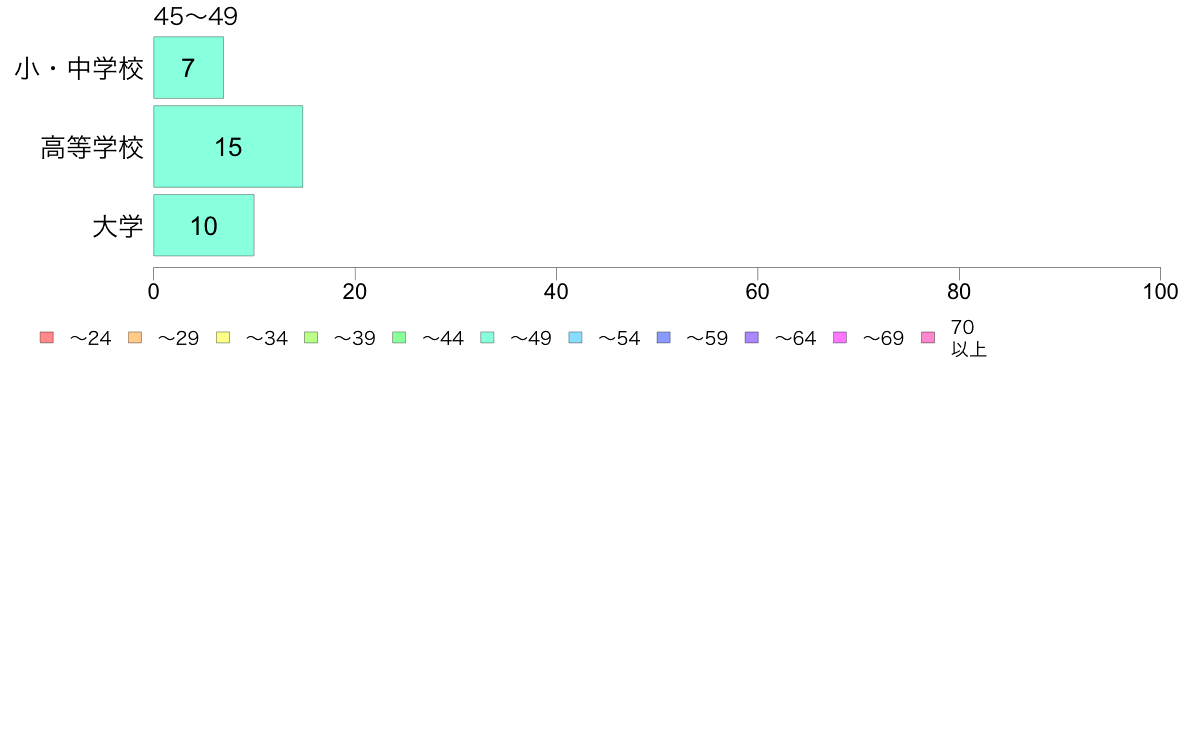Select the 小・中学校 axis label
The height and width of the screenshot is (736, 1188).
click(79, 68)
